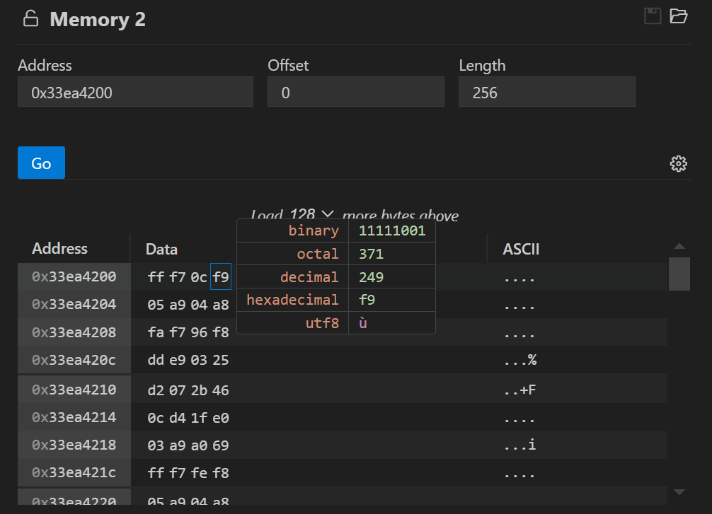
Task: Click the scrollbar up arrow
Action: (x=679, y=247)
